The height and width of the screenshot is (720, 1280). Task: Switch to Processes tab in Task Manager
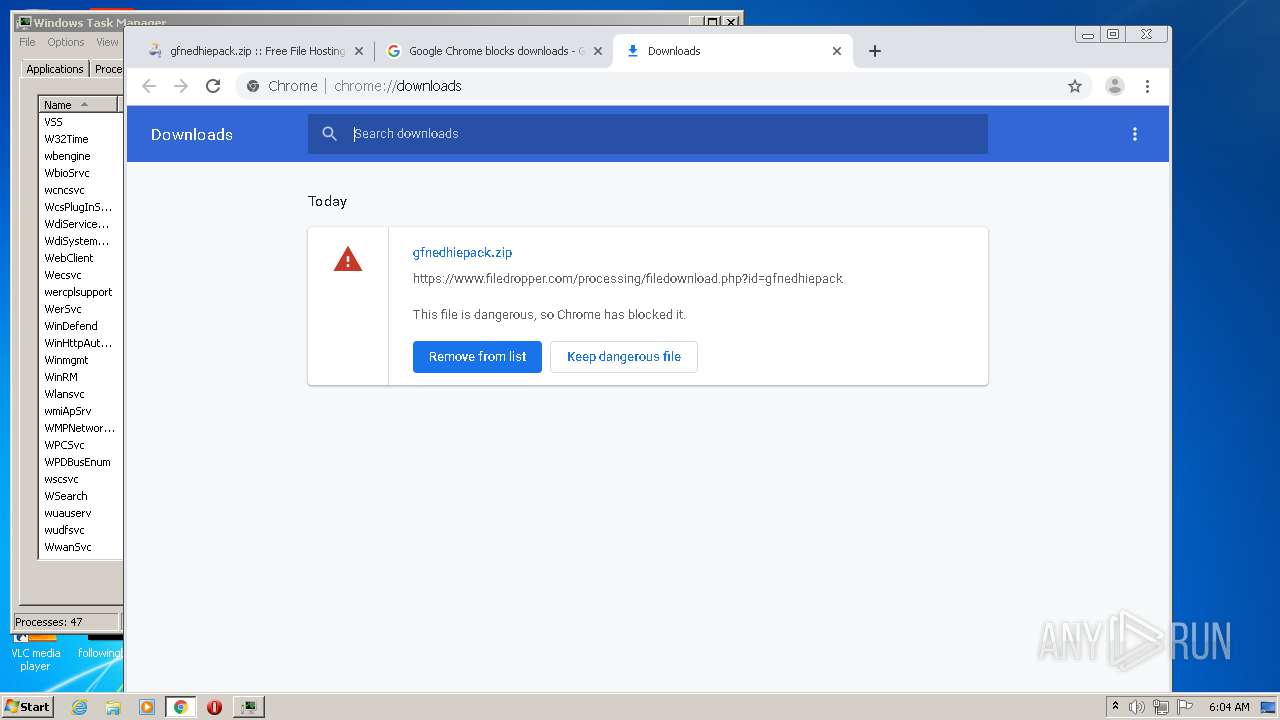(107, 69)
